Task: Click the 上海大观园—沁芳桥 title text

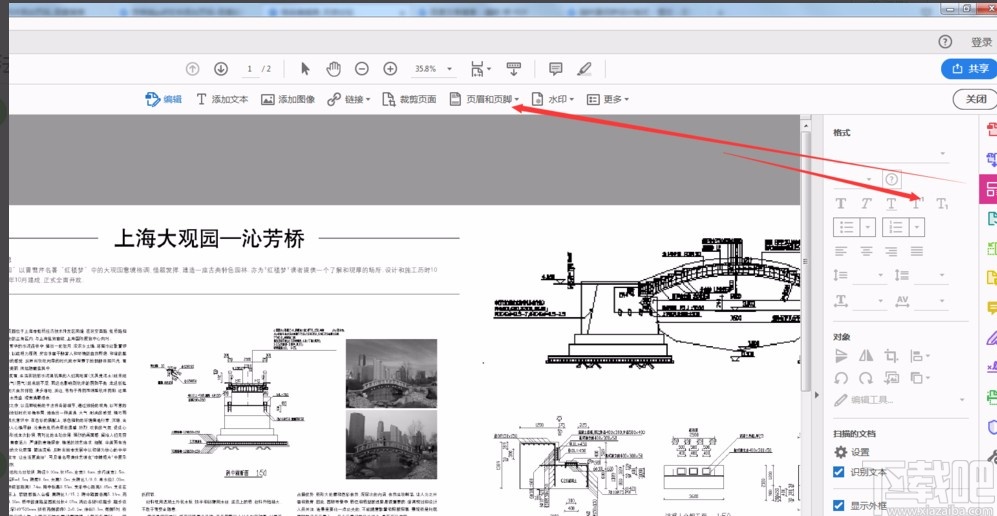Action: tap(209, 239)
